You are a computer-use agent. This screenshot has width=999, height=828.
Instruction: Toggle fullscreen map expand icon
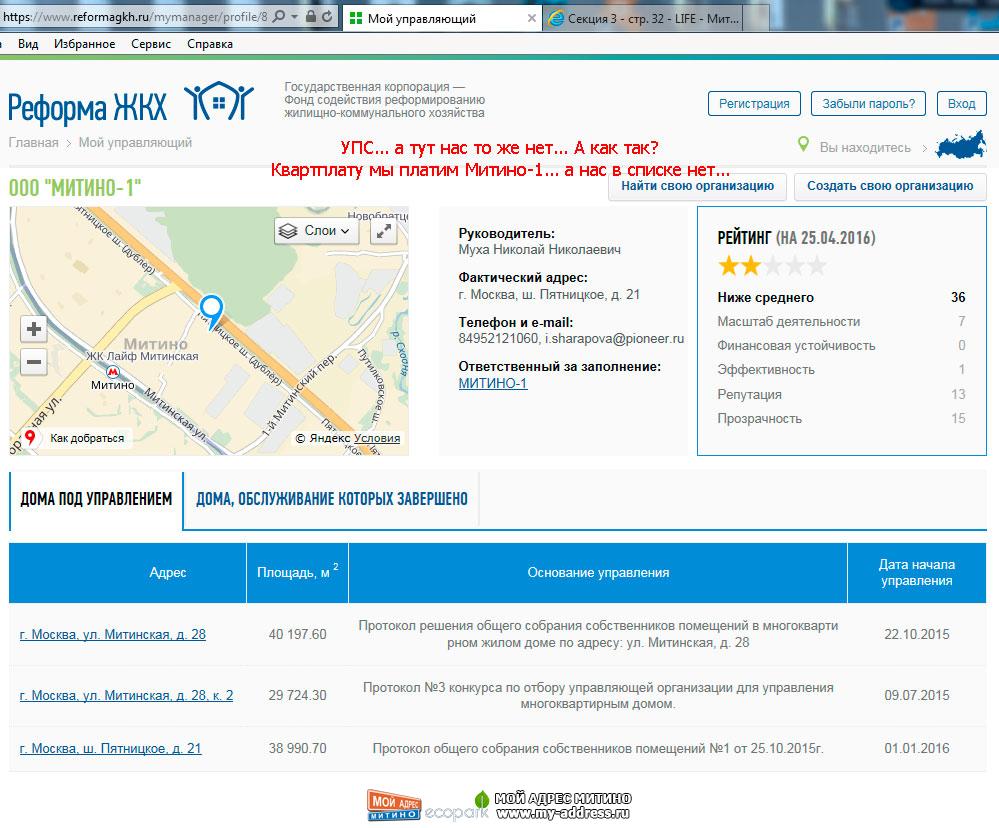tap(384, 231)
